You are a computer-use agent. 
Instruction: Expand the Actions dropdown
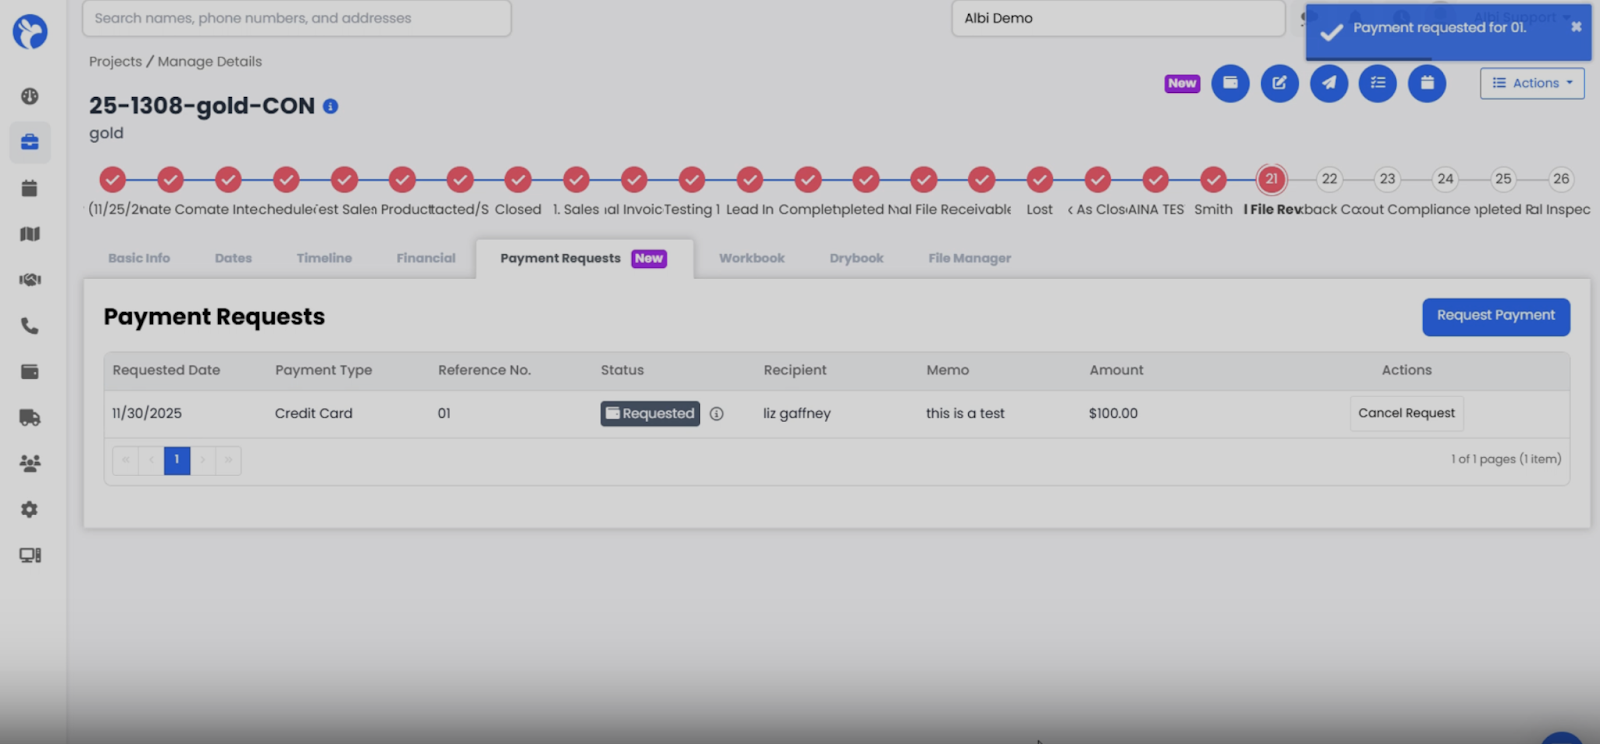[x=1532, y=83]
